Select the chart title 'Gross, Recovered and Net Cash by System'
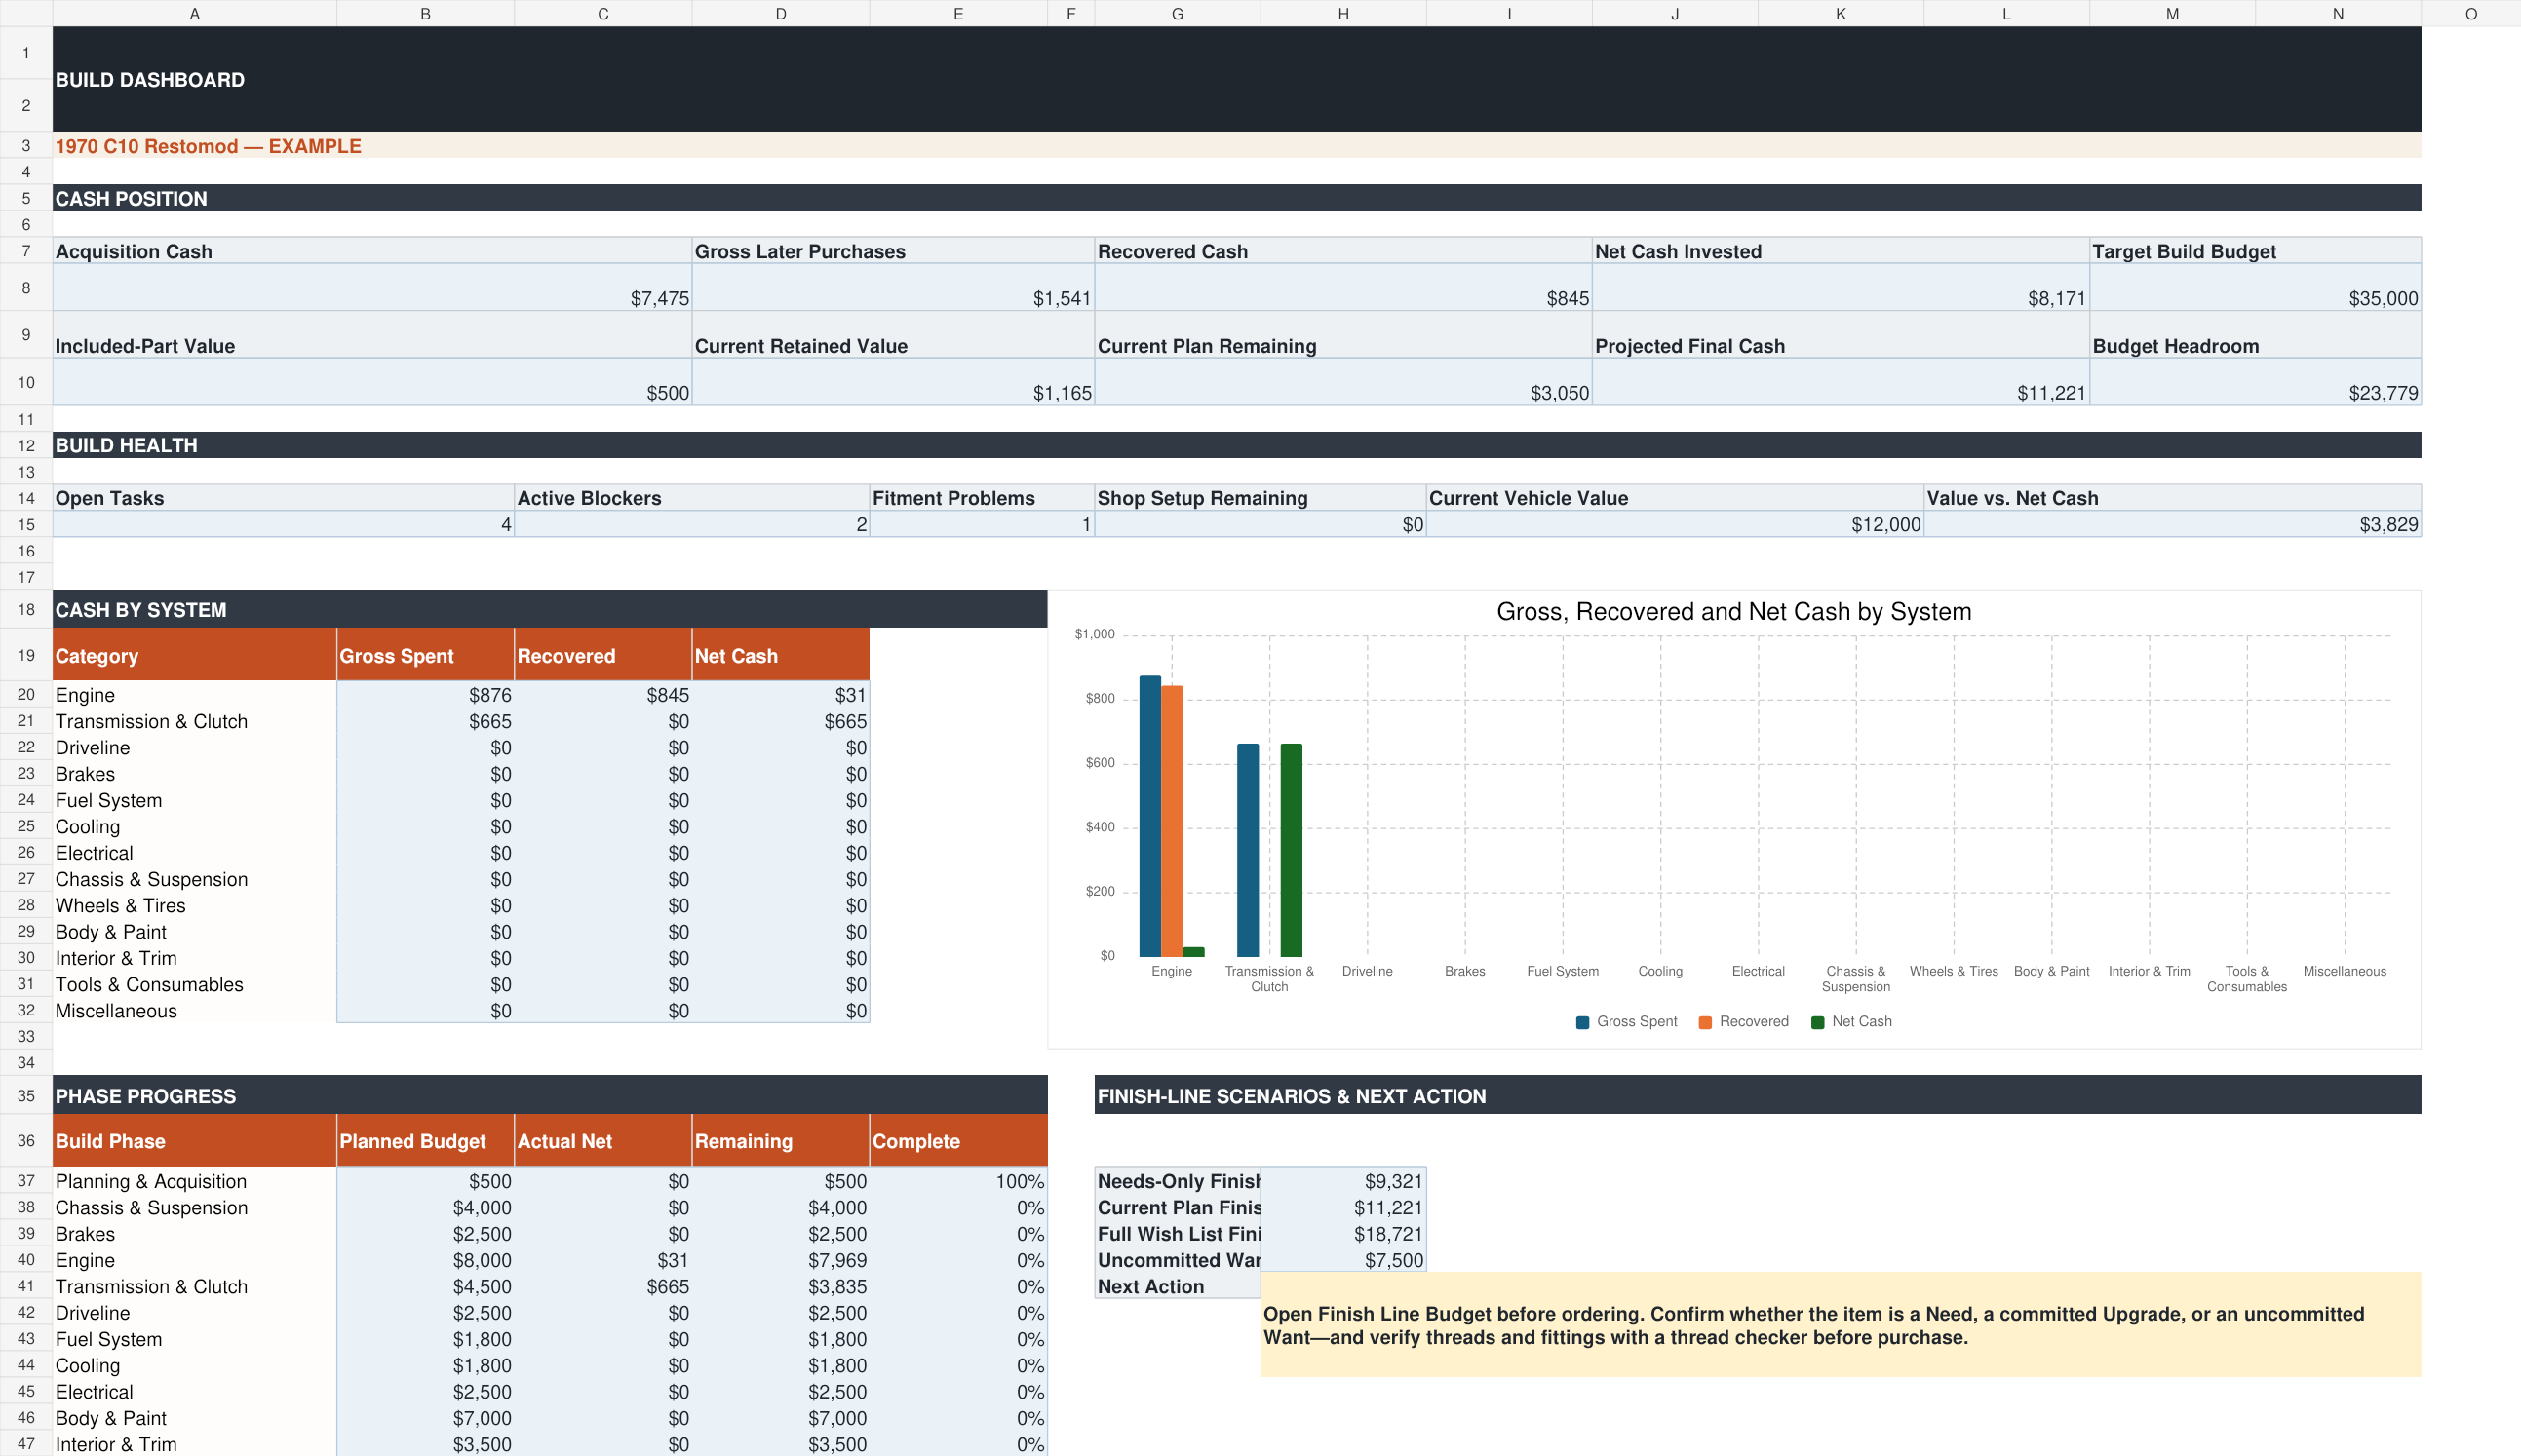 [1733, 611]
